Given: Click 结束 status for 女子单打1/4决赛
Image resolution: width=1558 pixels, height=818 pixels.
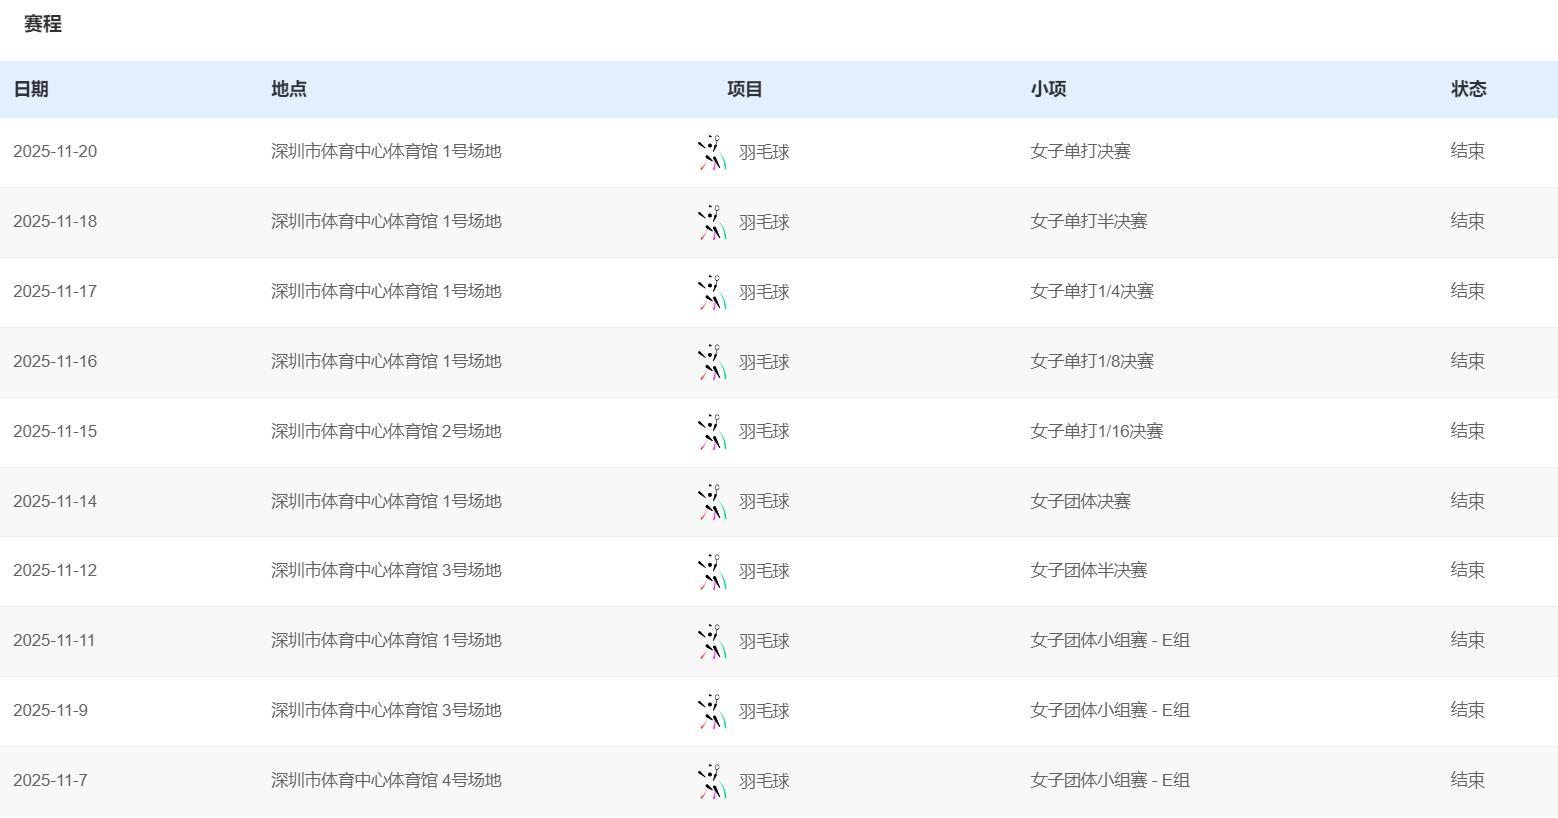Looking at the screenshot, I should pyautogui.click(x=1467, y=291).
